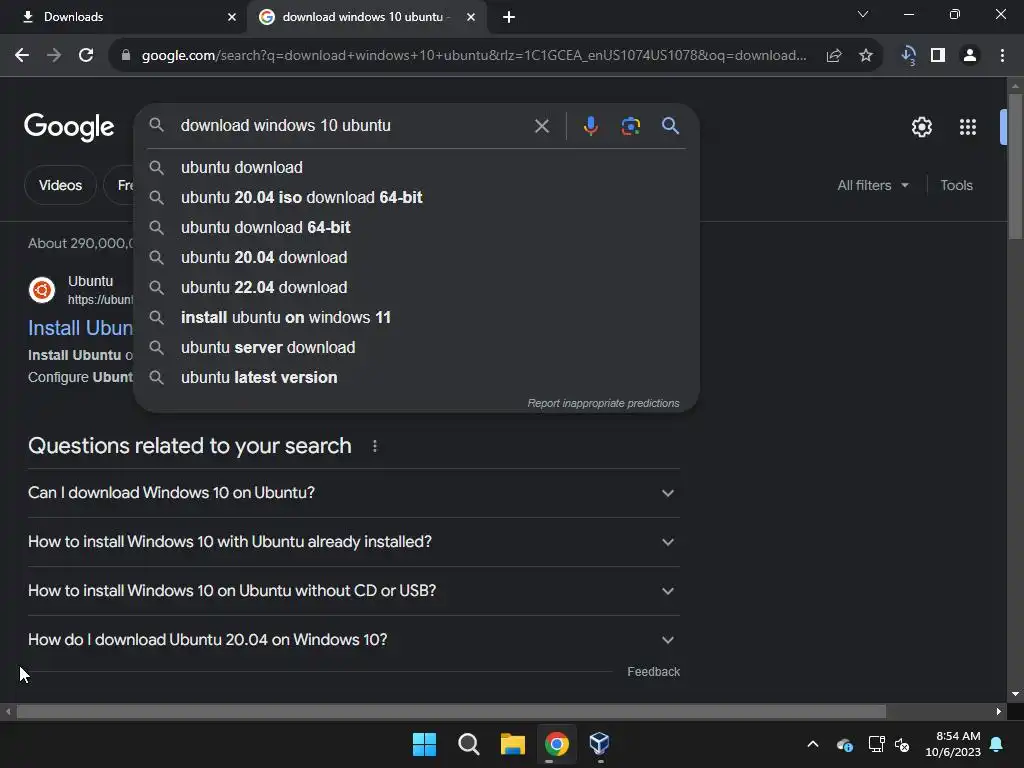Open taskbar Search
This screenshot has width=1024, height=768.
click(469, 744)
